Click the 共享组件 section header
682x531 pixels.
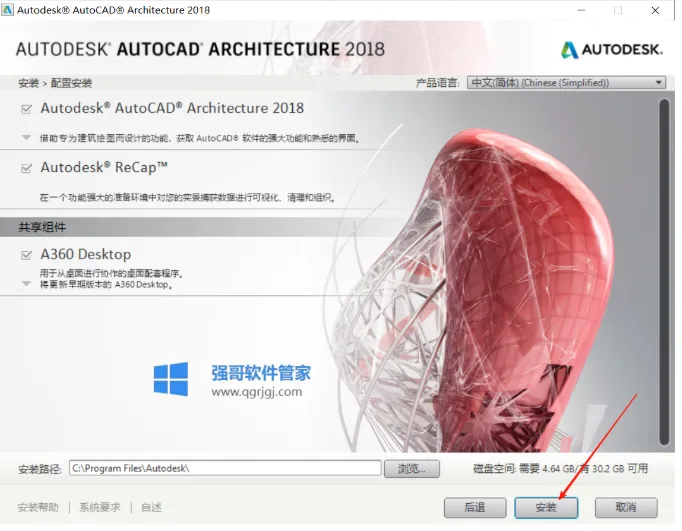pos(42,227)
